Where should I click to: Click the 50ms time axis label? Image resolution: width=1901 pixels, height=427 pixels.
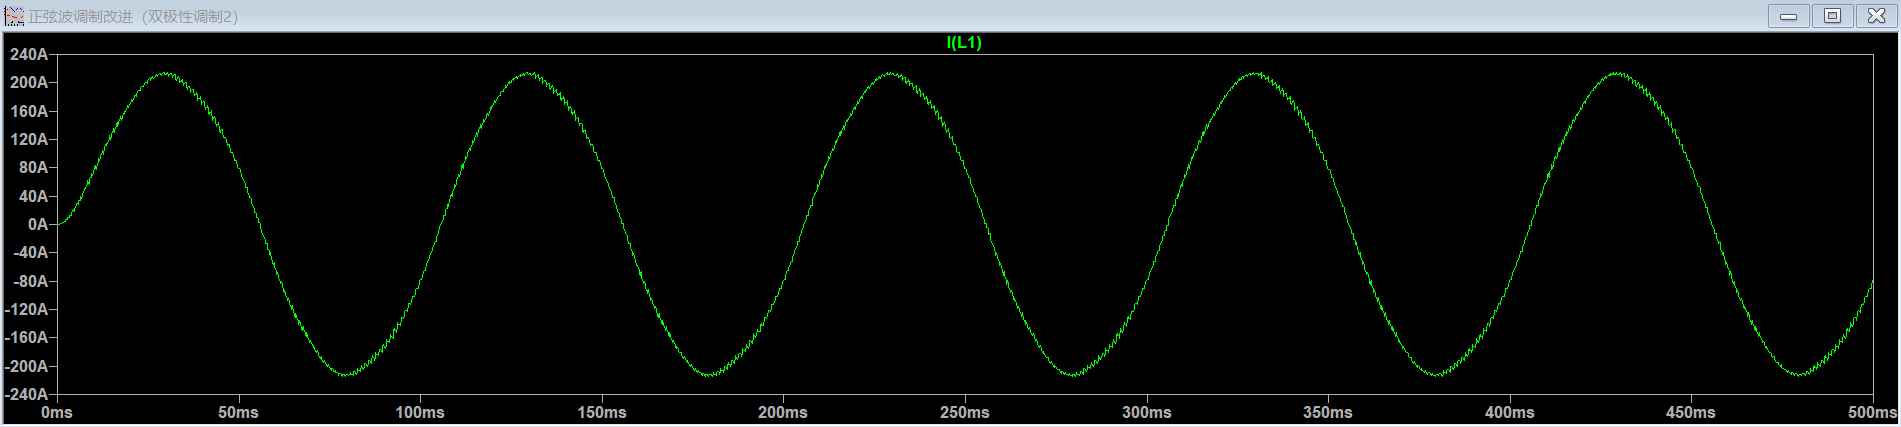[238, 412]
